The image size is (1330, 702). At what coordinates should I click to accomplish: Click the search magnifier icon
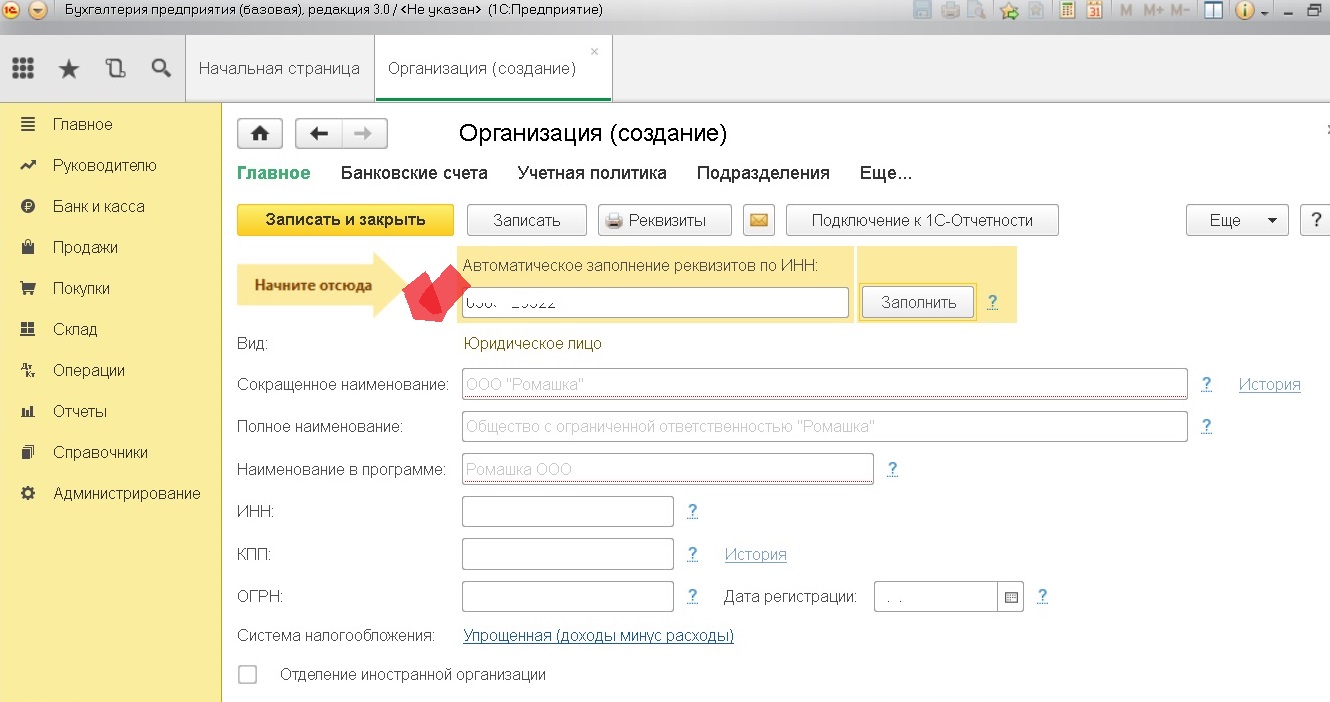pos(160,68)
